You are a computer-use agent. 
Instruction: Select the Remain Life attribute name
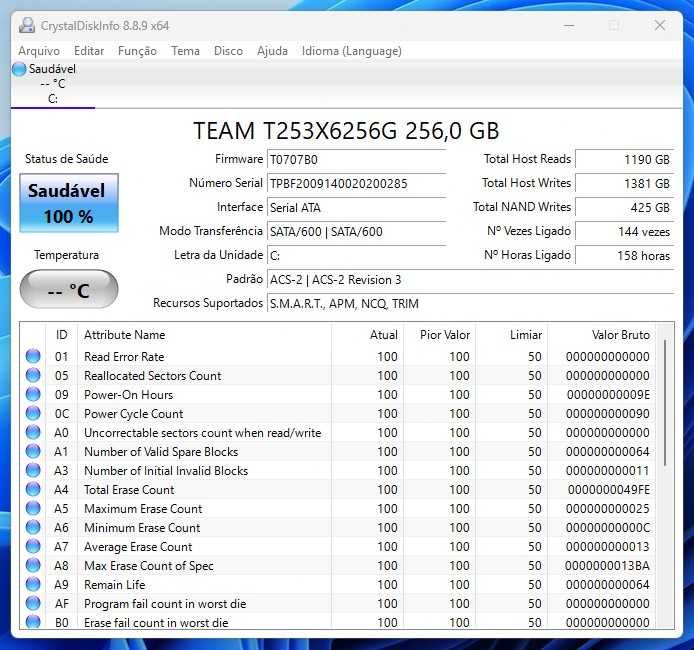click(x=115, y=585)
